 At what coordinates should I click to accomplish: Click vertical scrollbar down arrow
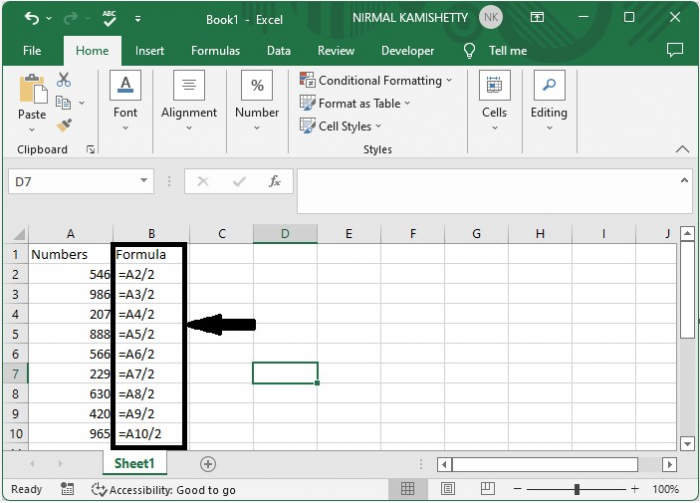coord(687,443)
